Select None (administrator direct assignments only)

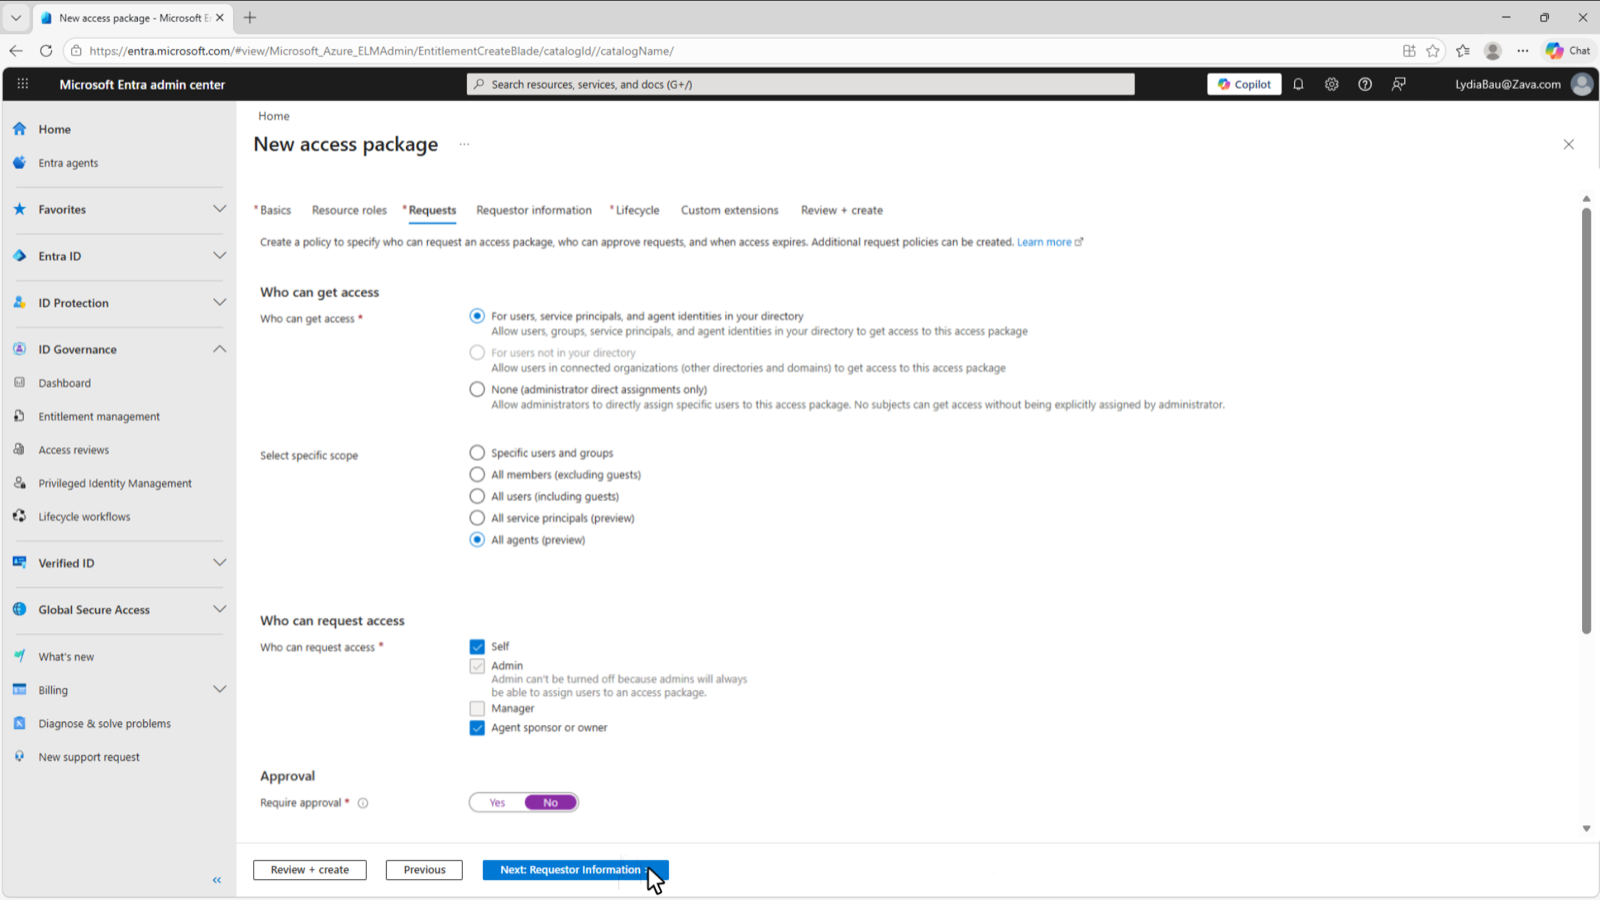pos(477,390)
